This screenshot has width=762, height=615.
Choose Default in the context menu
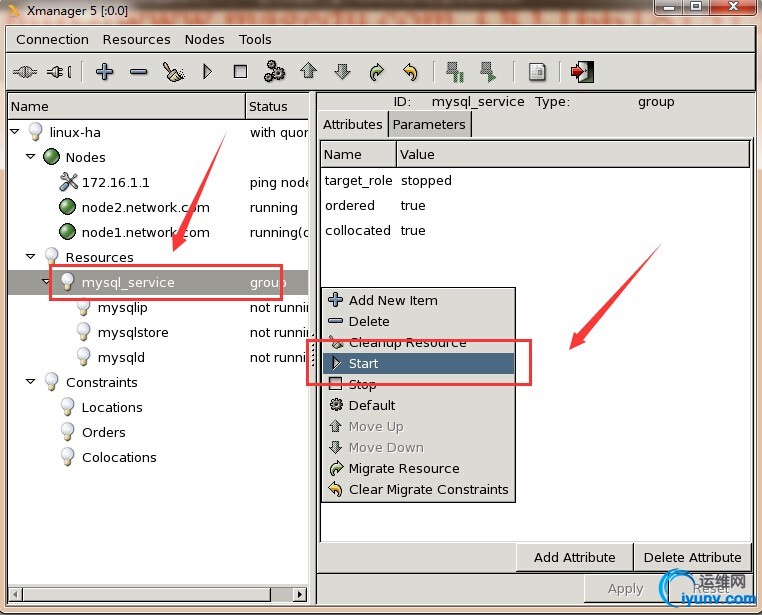pos(418,405)
